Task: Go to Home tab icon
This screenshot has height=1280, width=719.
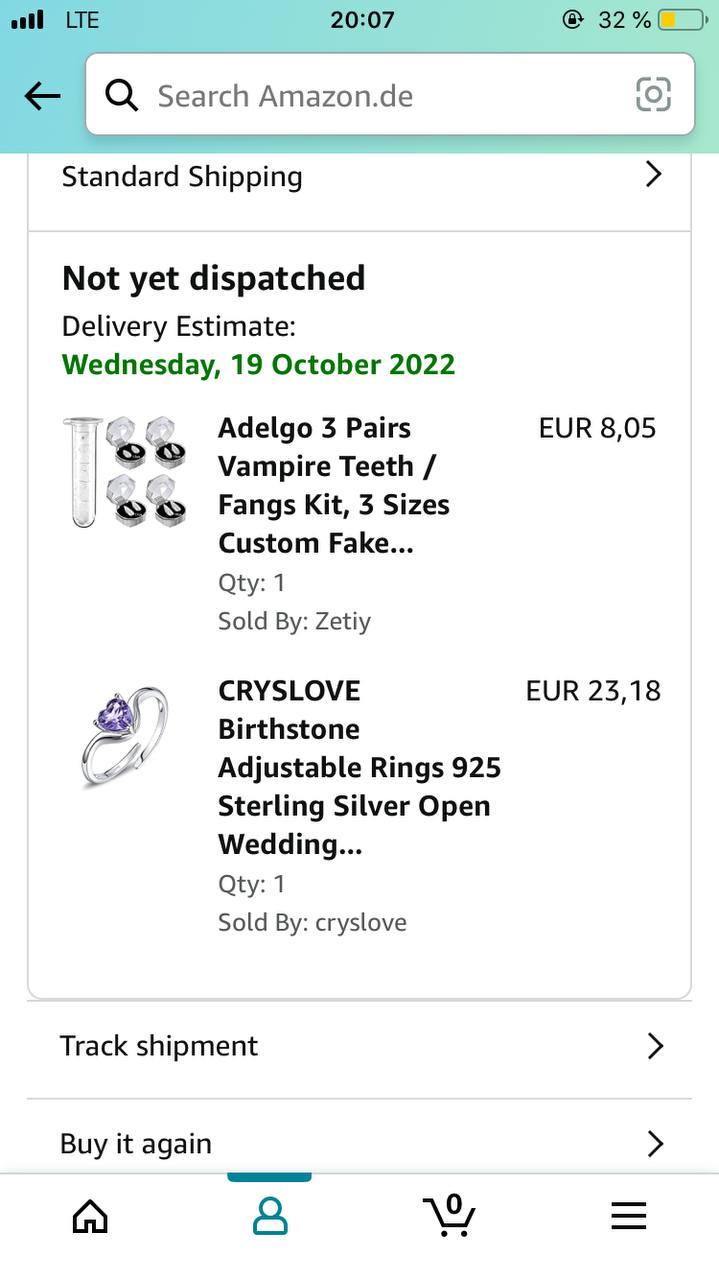Action: 90,1216
